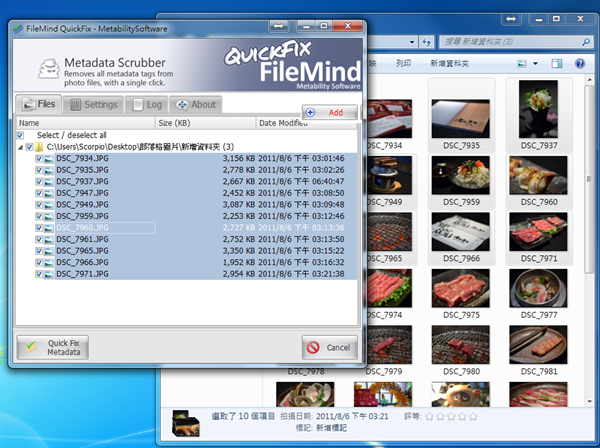
Task: Select DSC_7971 thumbnail in Explorer
Action: pos(538,232)
